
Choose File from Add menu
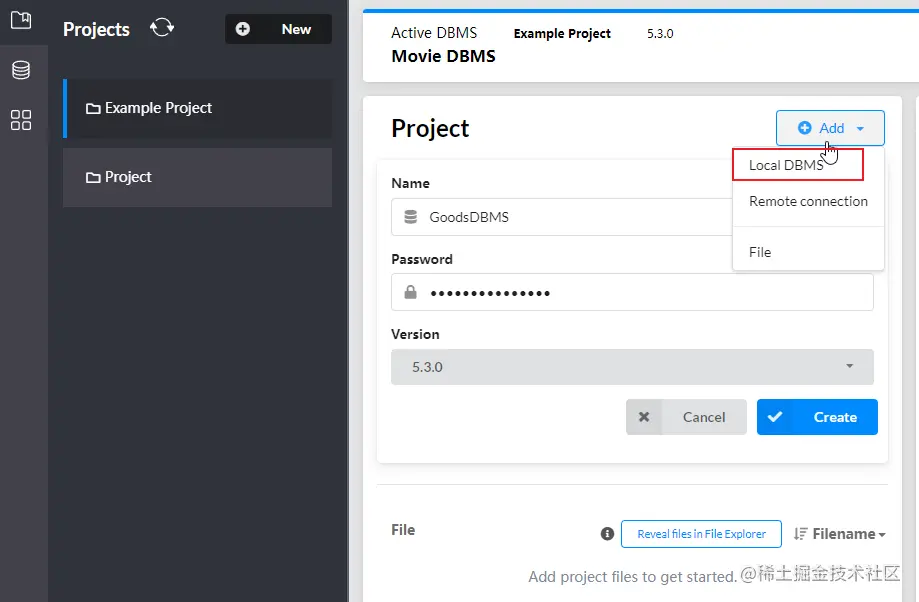click(x=808, y=252)
